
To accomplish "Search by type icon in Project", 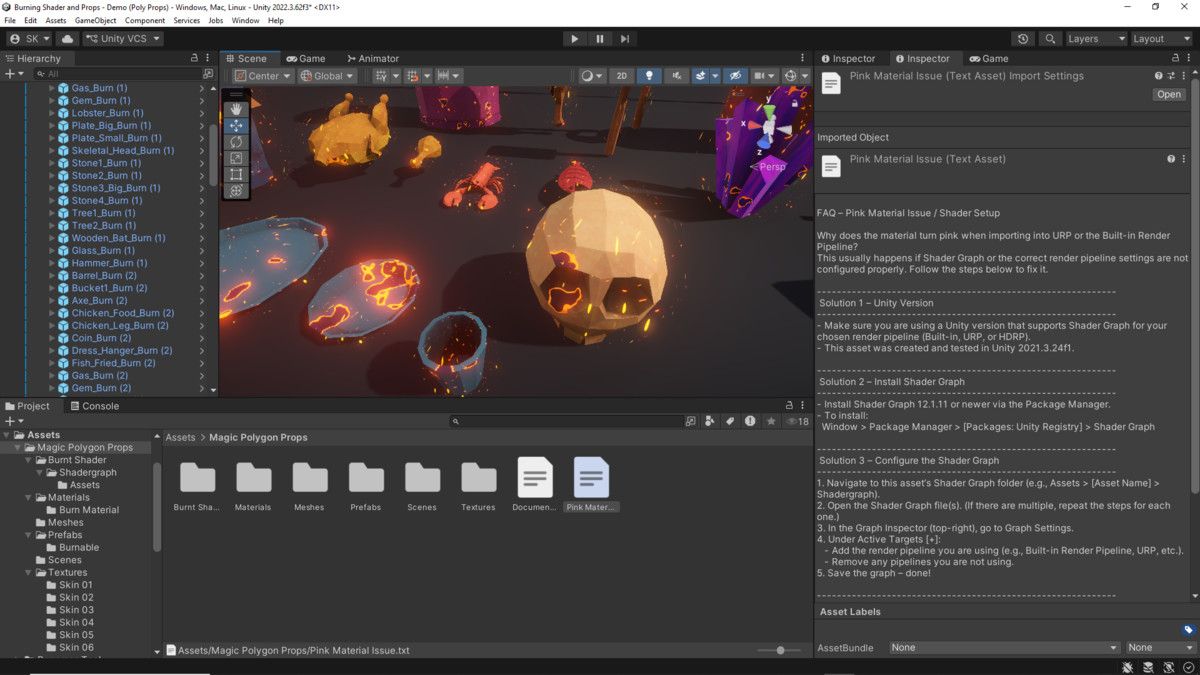I will tap(711, 422).
